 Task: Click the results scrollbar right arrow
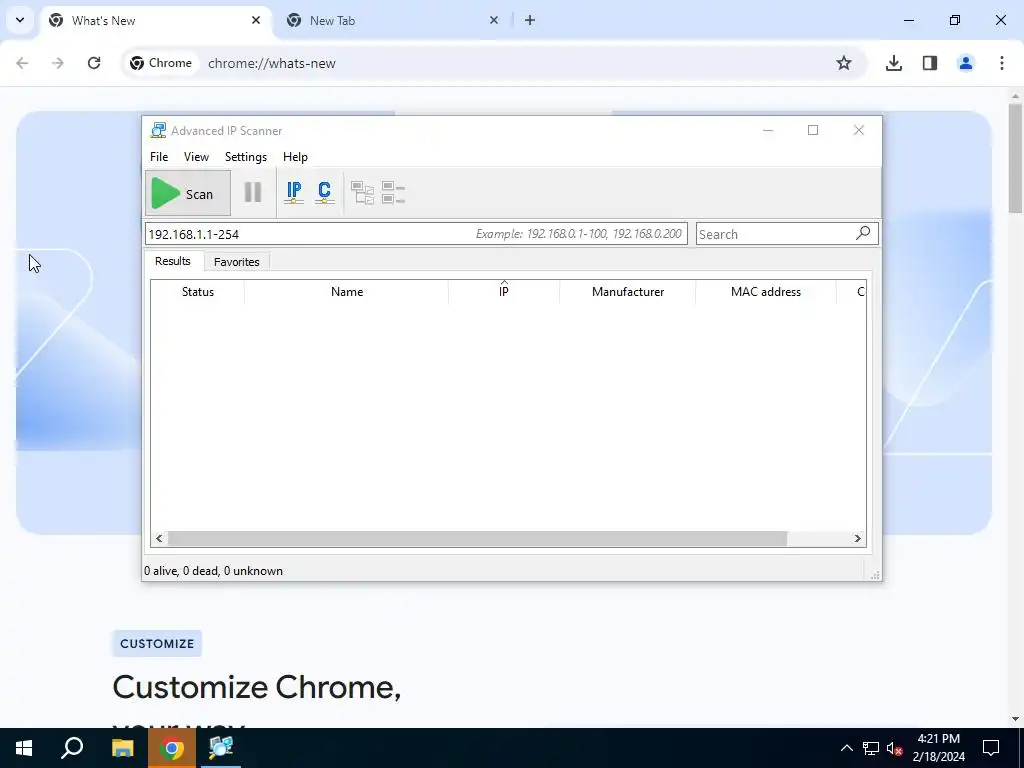[857, 539]
